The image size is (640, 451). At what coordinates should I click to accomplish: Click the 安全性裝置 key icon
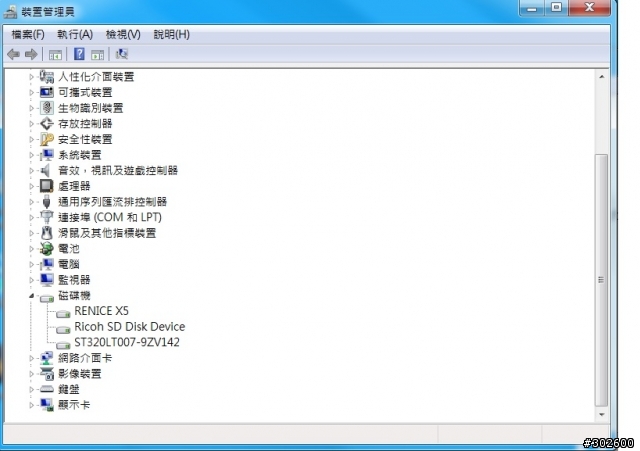[47, 139]
